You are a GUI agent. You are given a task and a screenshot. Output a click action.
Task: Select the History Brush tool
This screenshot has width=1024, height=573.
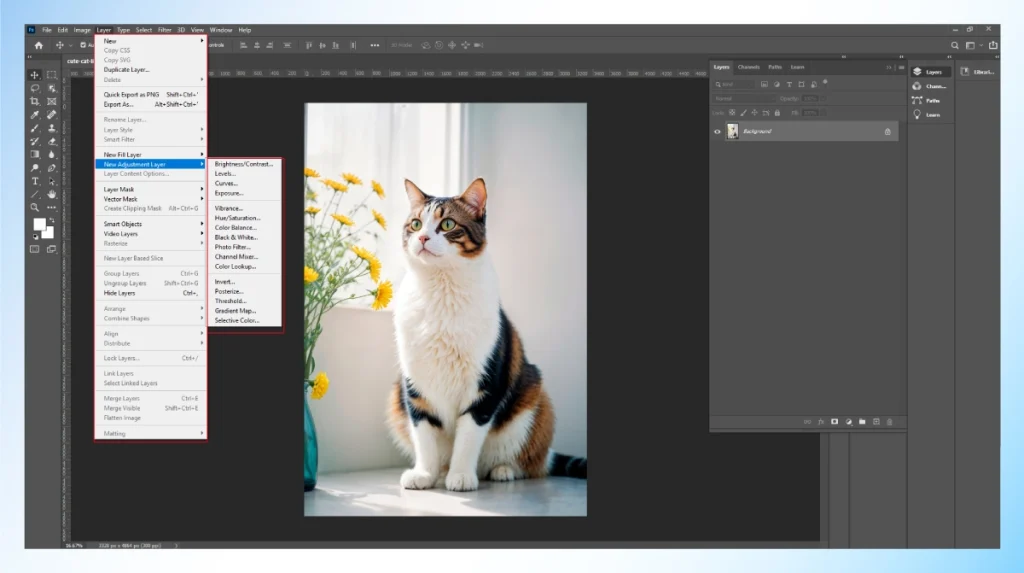(35, 141)
